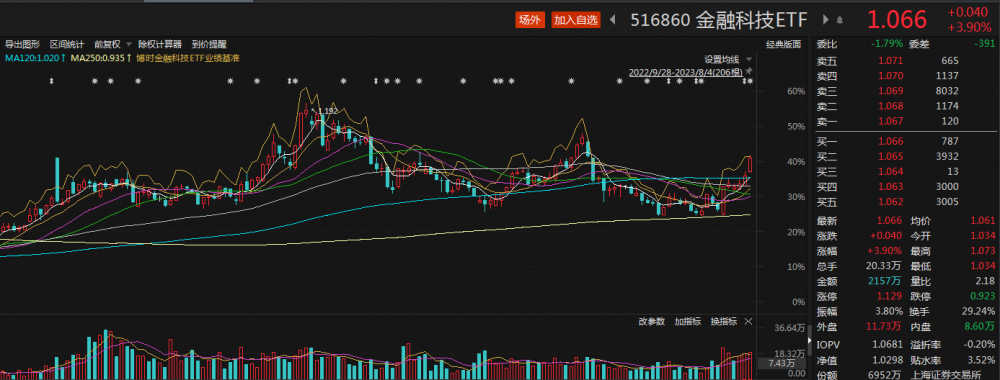Open 区间统计 tool
This screenshot has width=1000, height=380.
click(x=67, y=44)
